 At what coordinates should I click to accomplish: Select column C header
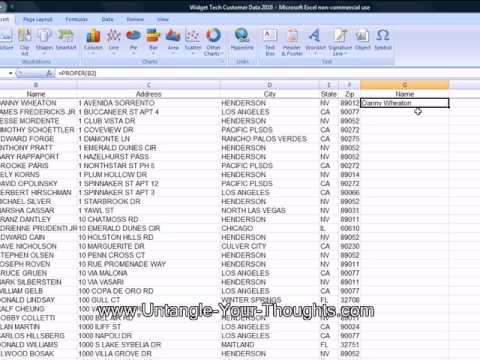tap(148, 85)
